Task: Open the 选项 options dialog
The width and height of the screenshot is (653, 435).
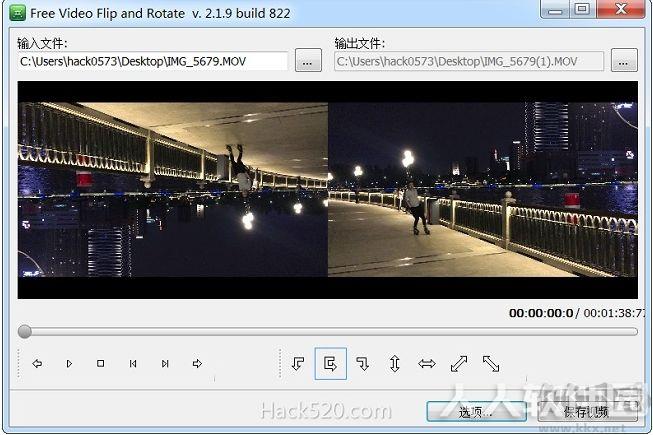Action: tap(476, 412)
